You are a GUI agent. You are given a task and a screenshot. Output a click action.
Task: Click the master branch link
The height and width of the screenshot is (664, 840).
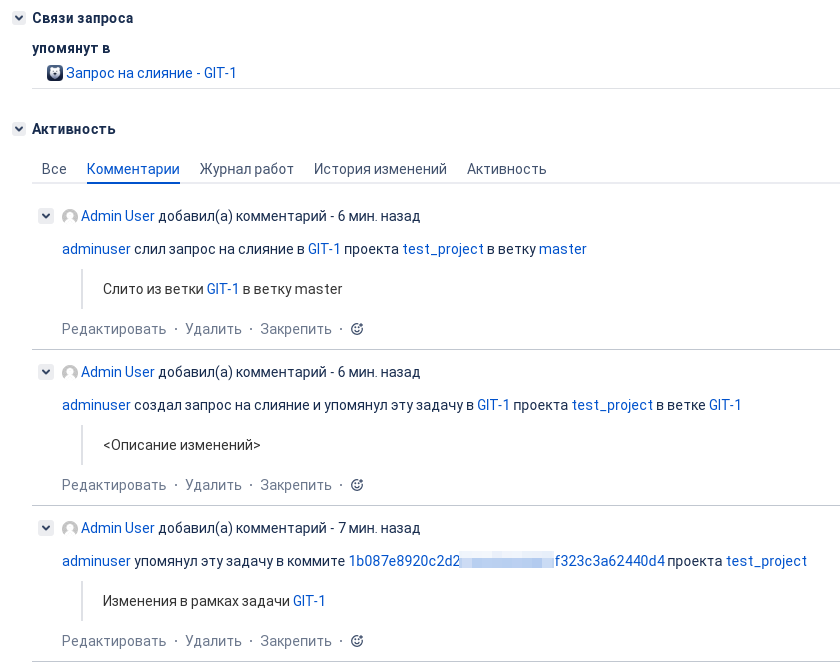[563, 249]
